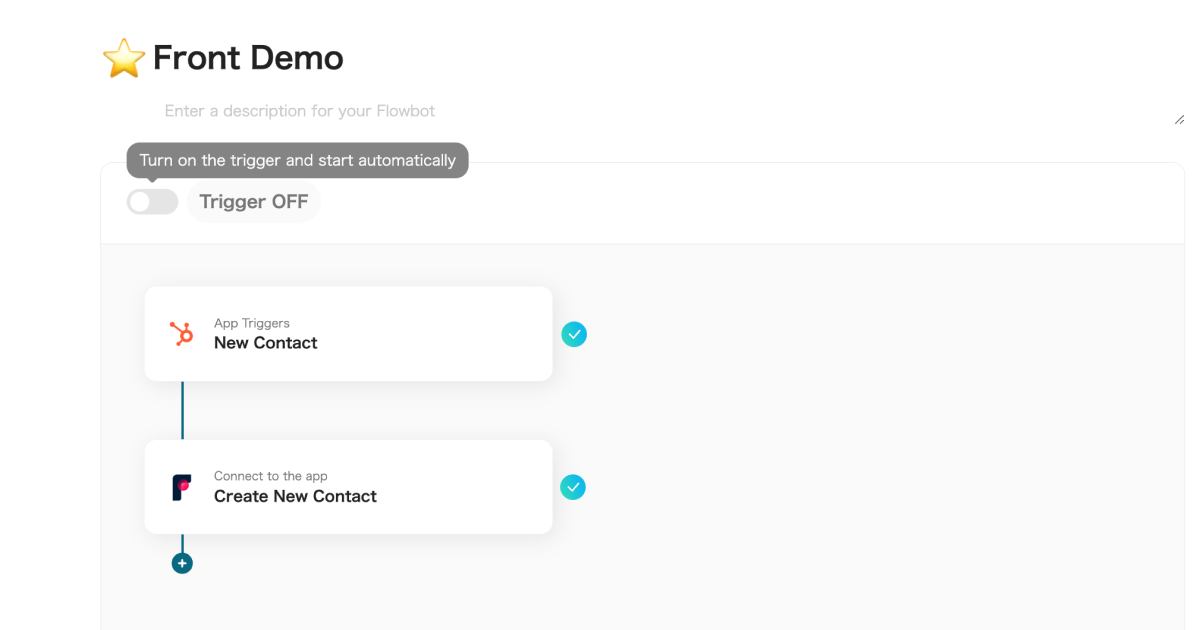Click the Flowbot description input field

(600, 111)
